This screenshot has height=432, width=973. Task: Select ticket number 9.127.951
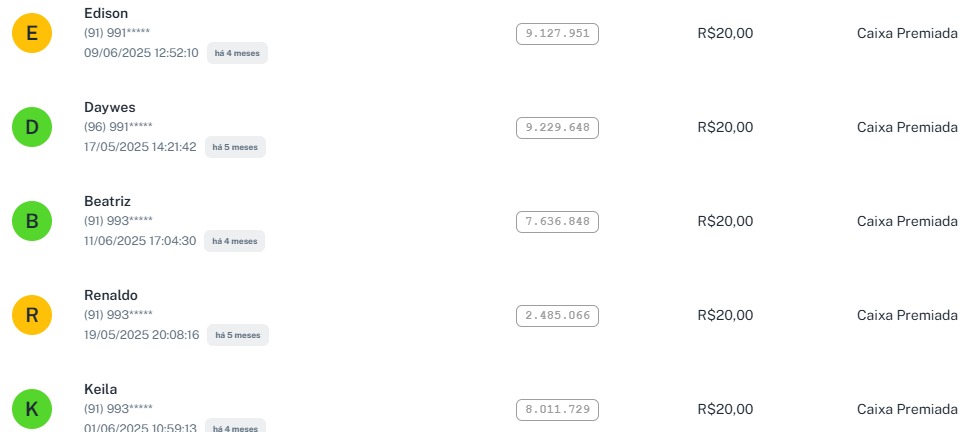[557, 33]
